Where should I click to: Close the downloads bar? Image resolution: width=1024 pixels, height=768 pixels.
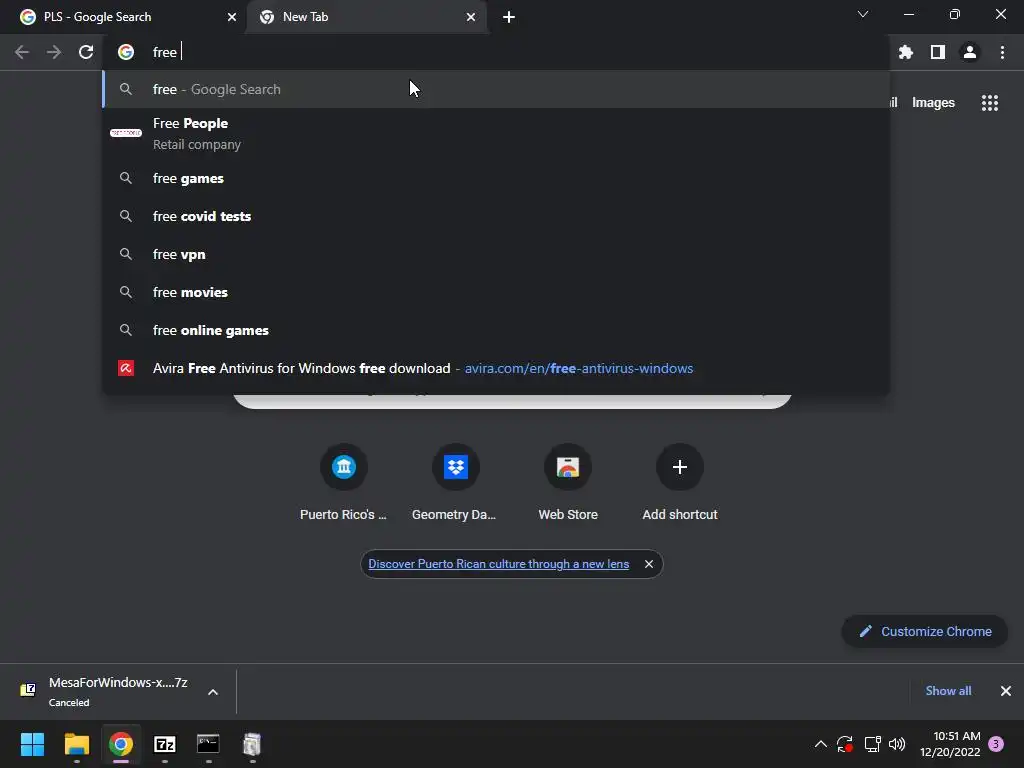tap(1006, 691)
